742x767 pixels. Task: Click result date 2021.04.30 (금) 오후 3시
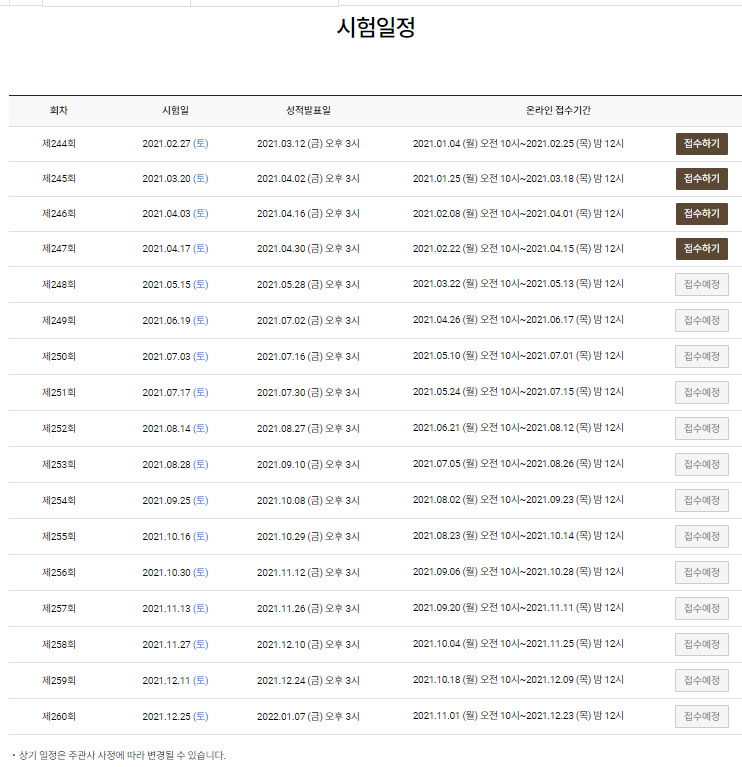(308, 248)
